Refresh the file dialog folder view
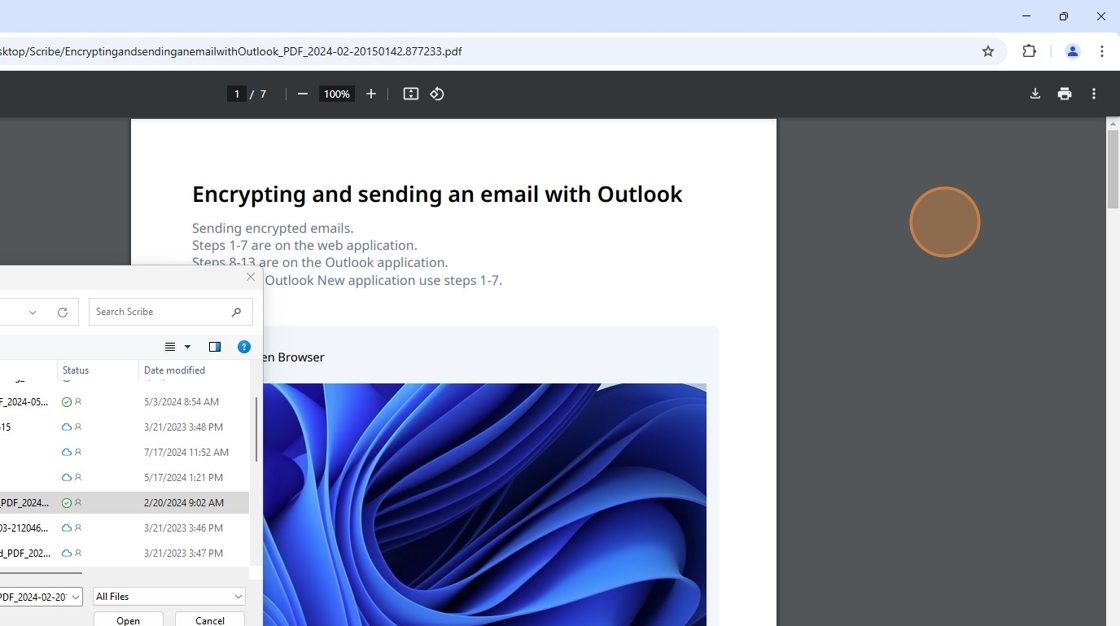The width and height of the screenshot is (1120, 626). pyautogui.click(x=63, y=312)
